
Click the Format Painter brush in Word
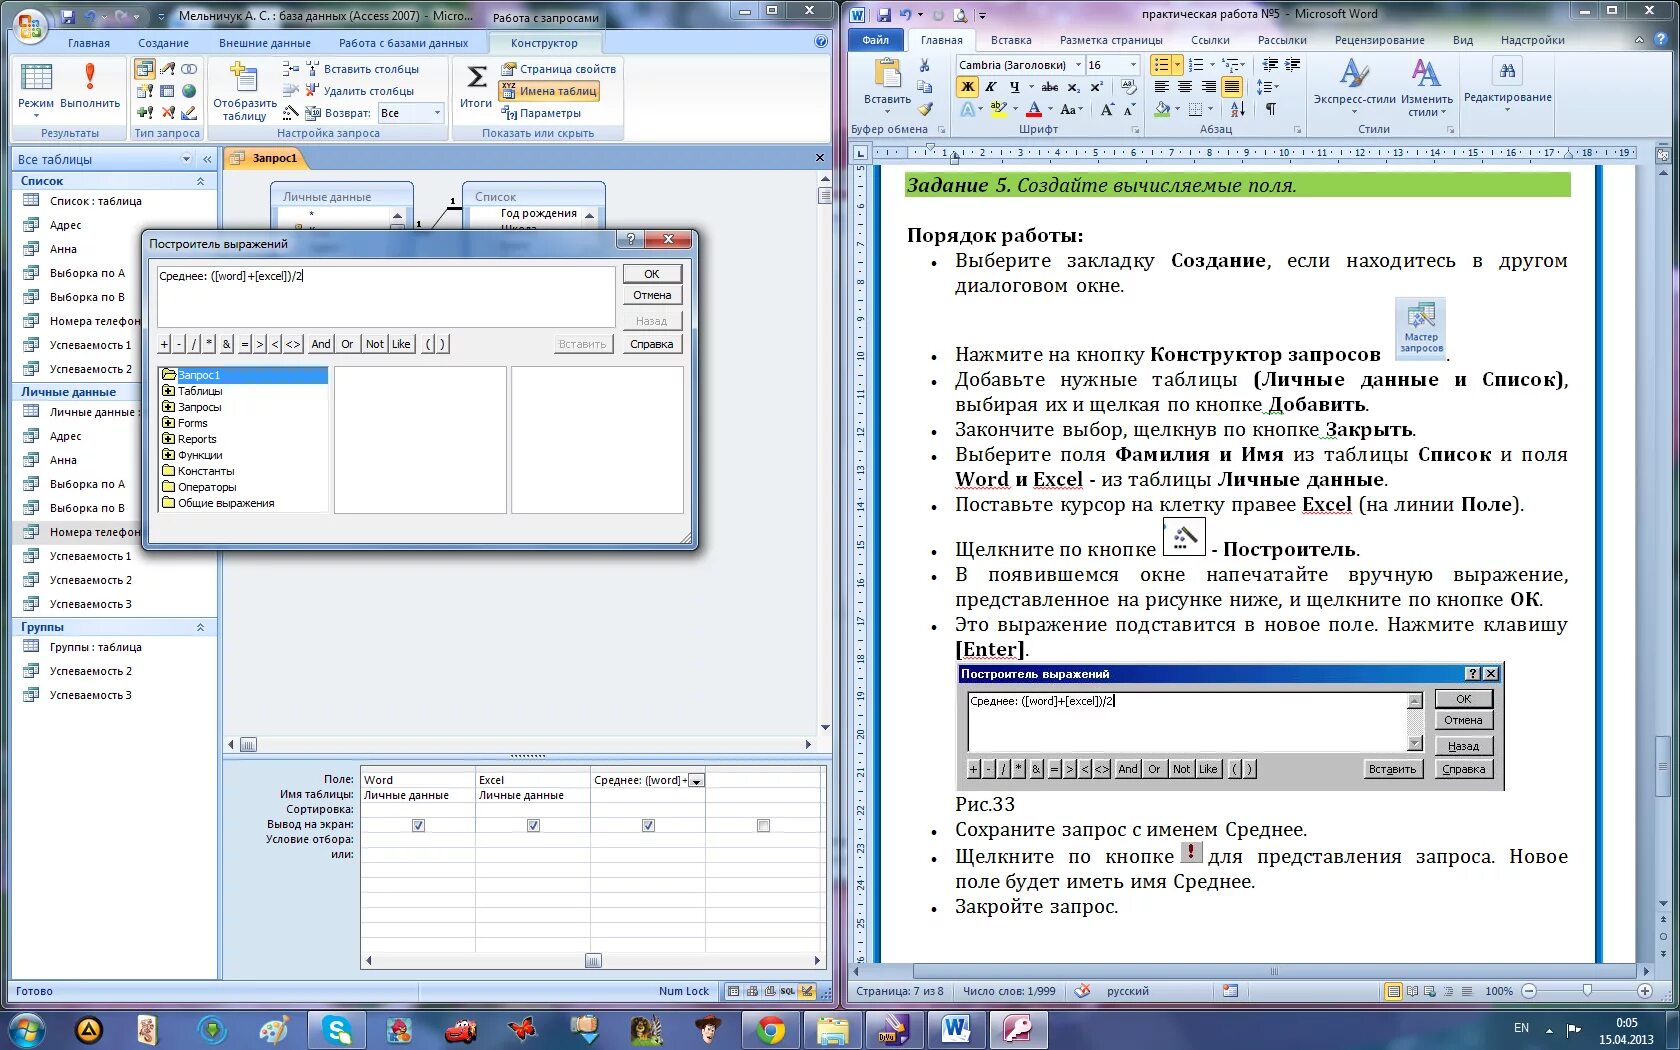(925, 109)
